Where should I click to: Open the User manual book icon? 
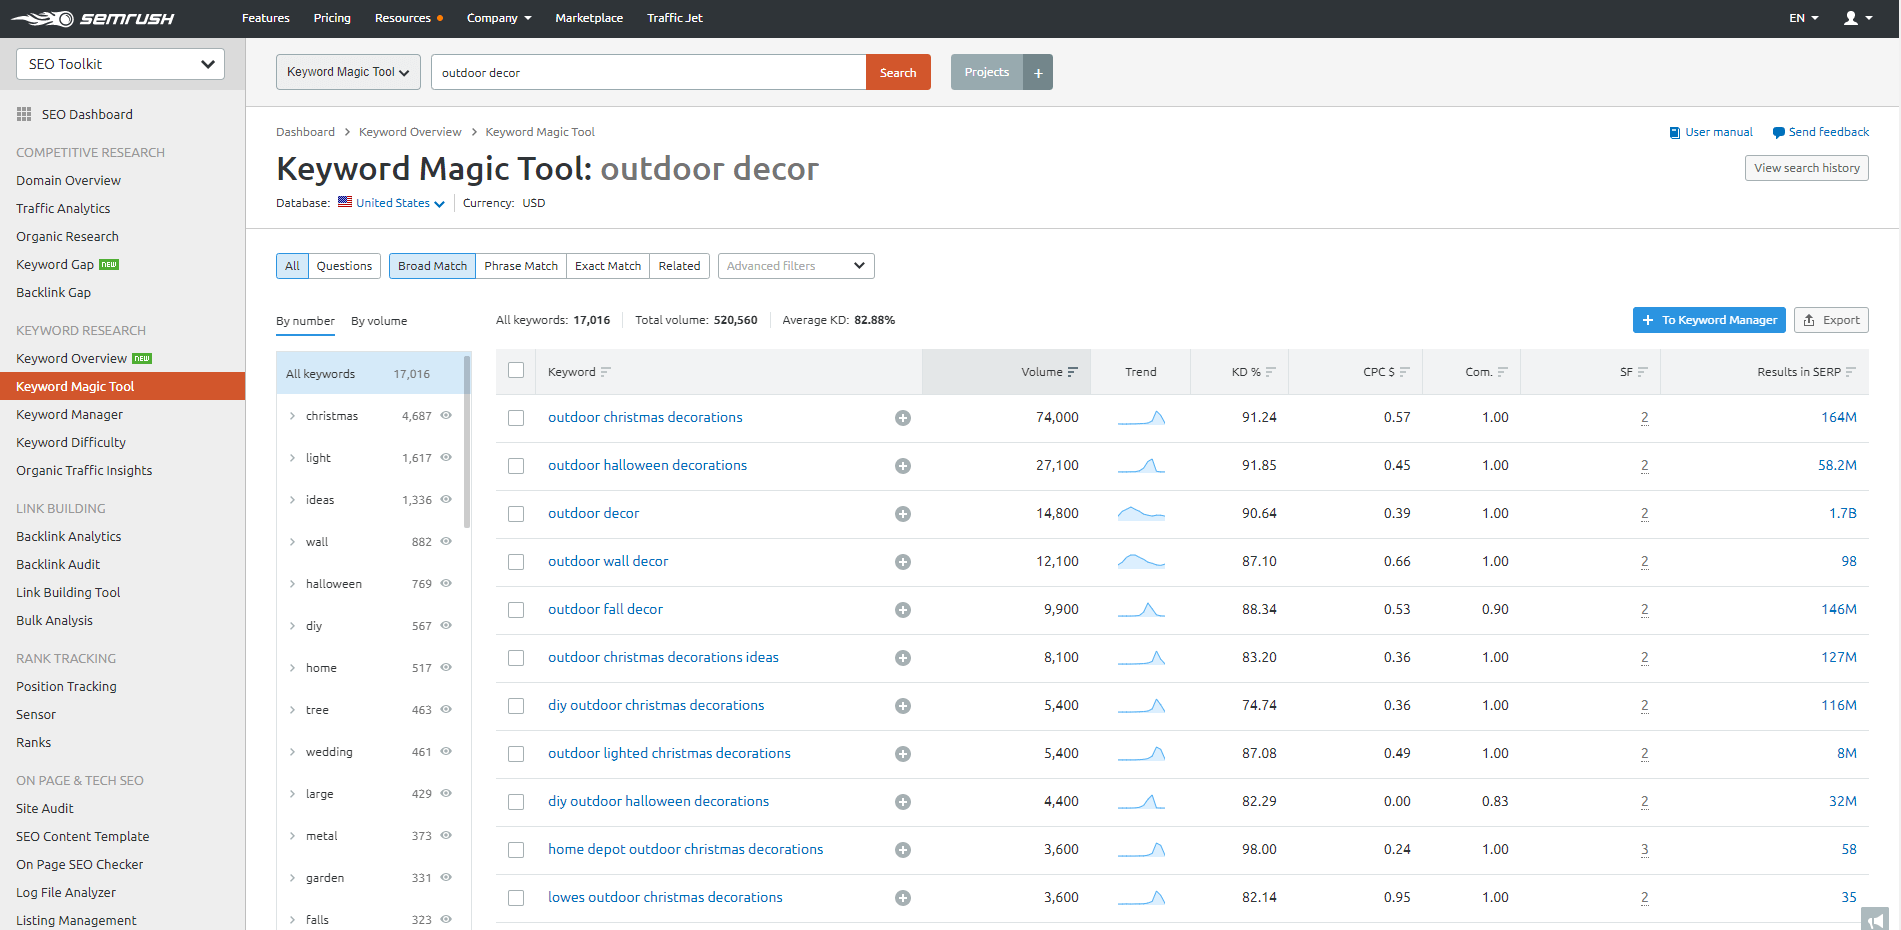[x=1675, y=133]
